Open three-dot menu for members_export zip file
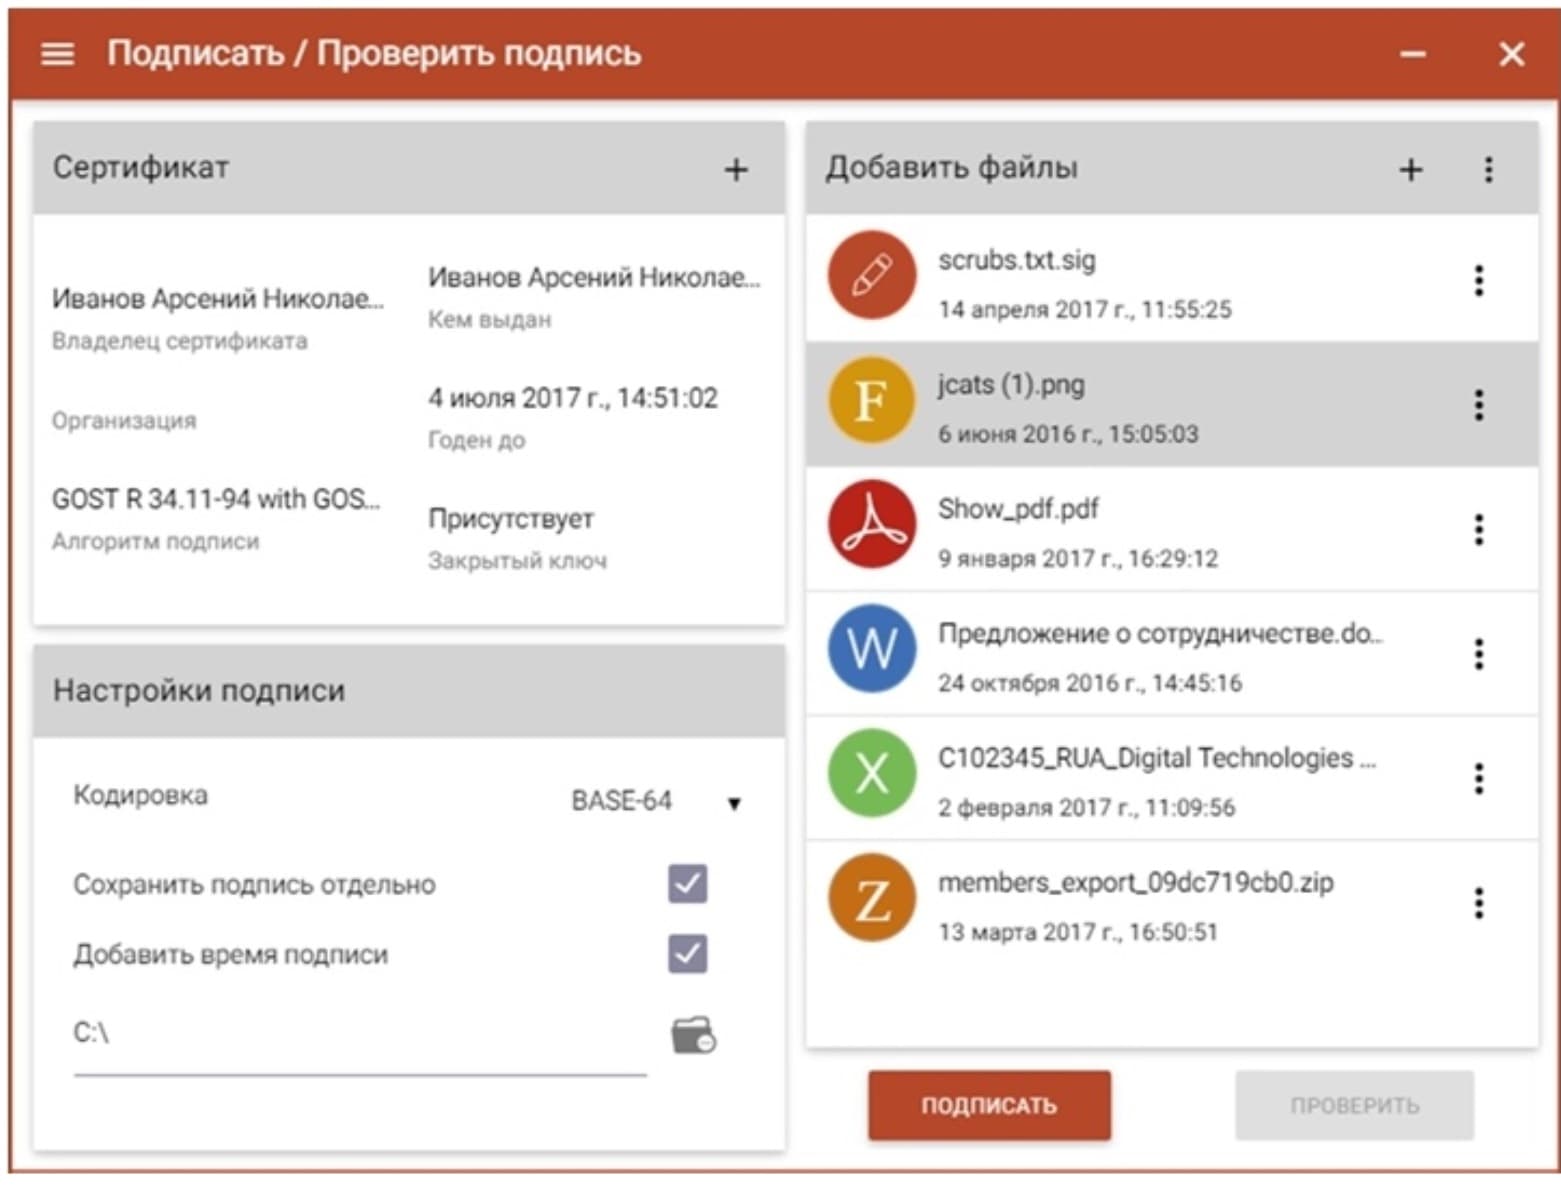Screen dimensions: 1561x1186 [x=1478, y=903]
